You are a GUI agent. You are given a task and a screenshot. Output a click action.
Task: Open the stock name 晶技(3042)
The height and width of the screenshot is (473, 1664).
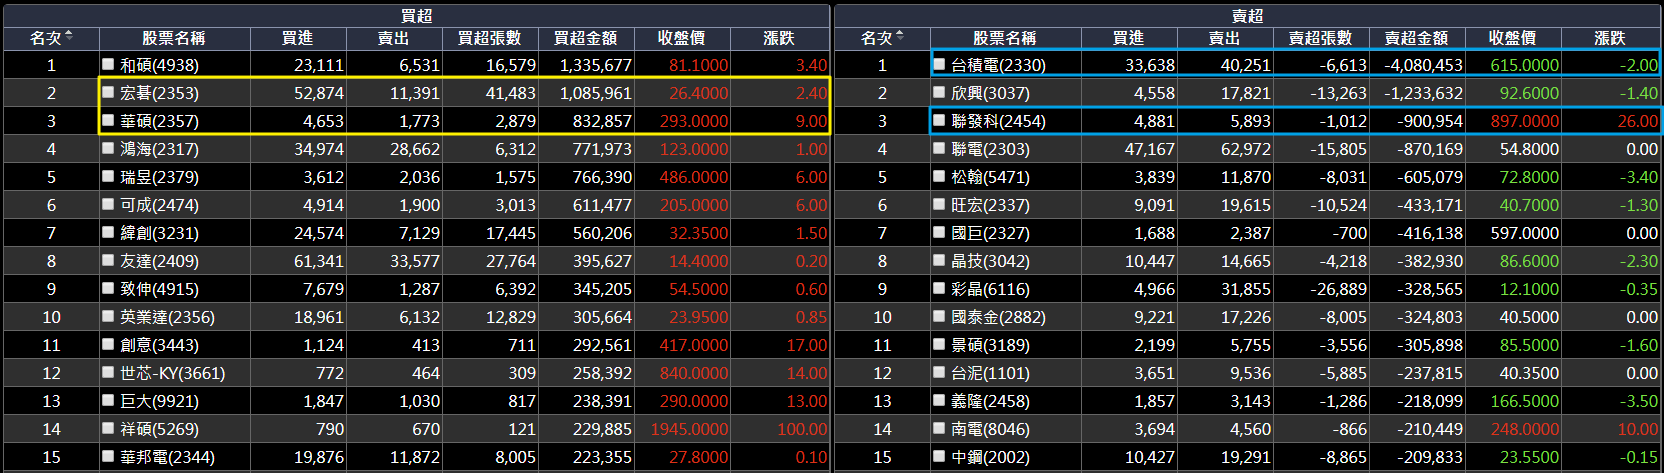(990, 261)
